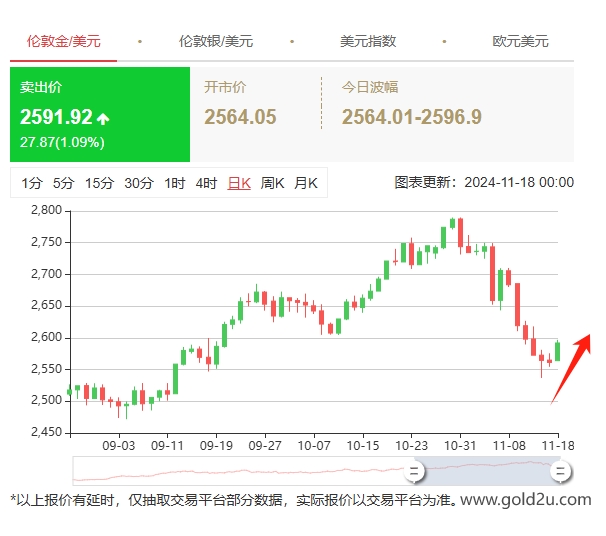Select the 日K daily candlestick view
Viewport: 606px width, 536px height.
click(x=239, y=183)
